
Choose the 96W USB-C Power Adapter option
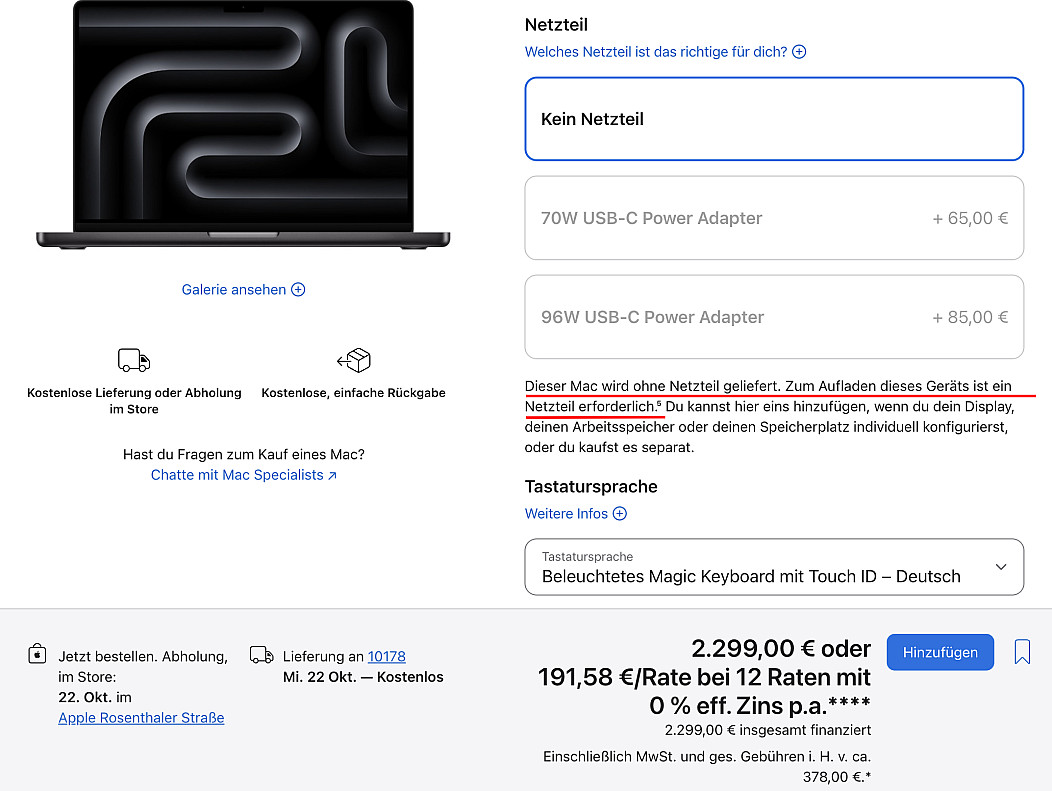click(774, 317)
